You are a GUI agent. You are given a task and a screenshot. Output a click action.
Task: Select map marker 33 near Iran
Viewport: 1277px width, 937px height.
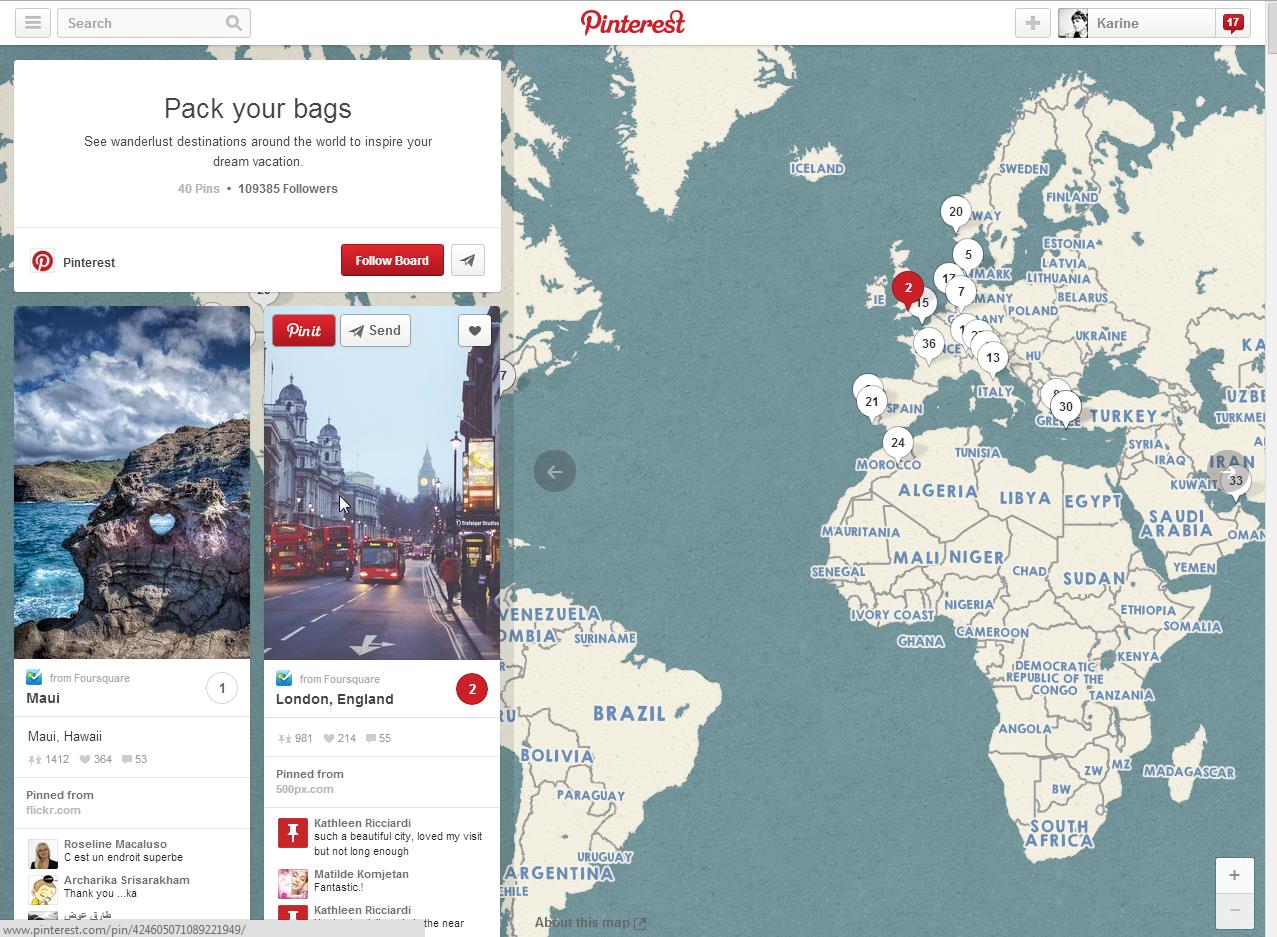(x=1236, y=481)
